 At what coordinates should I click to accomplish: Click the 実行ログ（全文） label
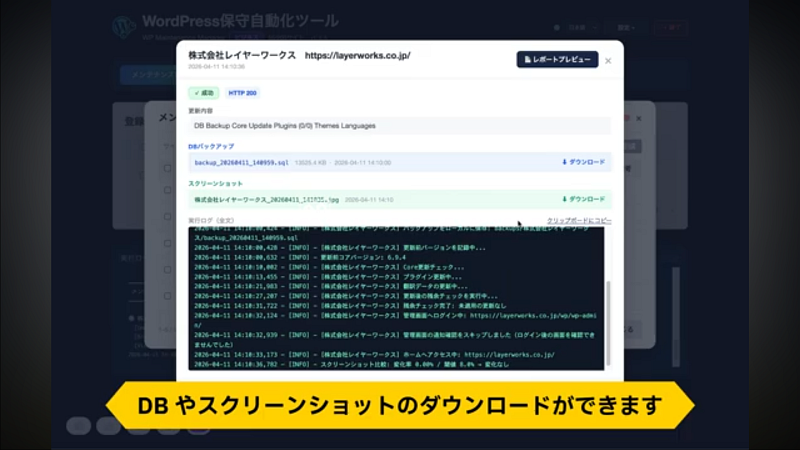point(211,220)
